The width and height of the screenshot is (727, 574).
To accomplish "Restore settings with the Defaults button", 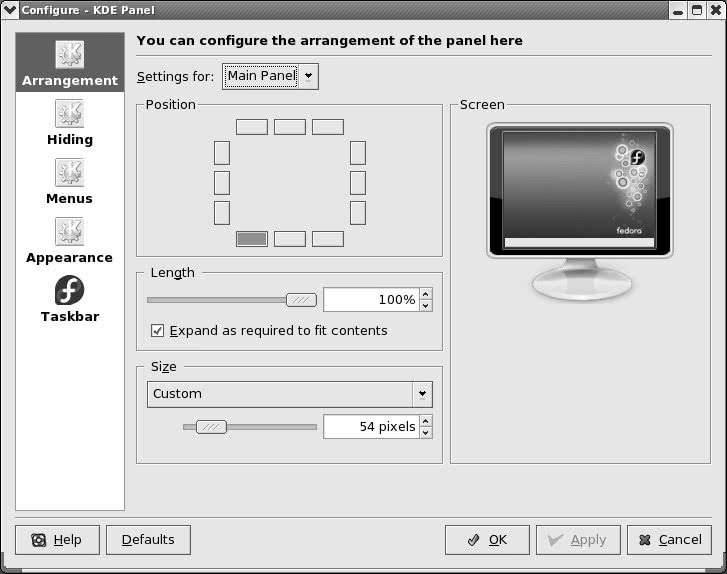I will 148,540.
